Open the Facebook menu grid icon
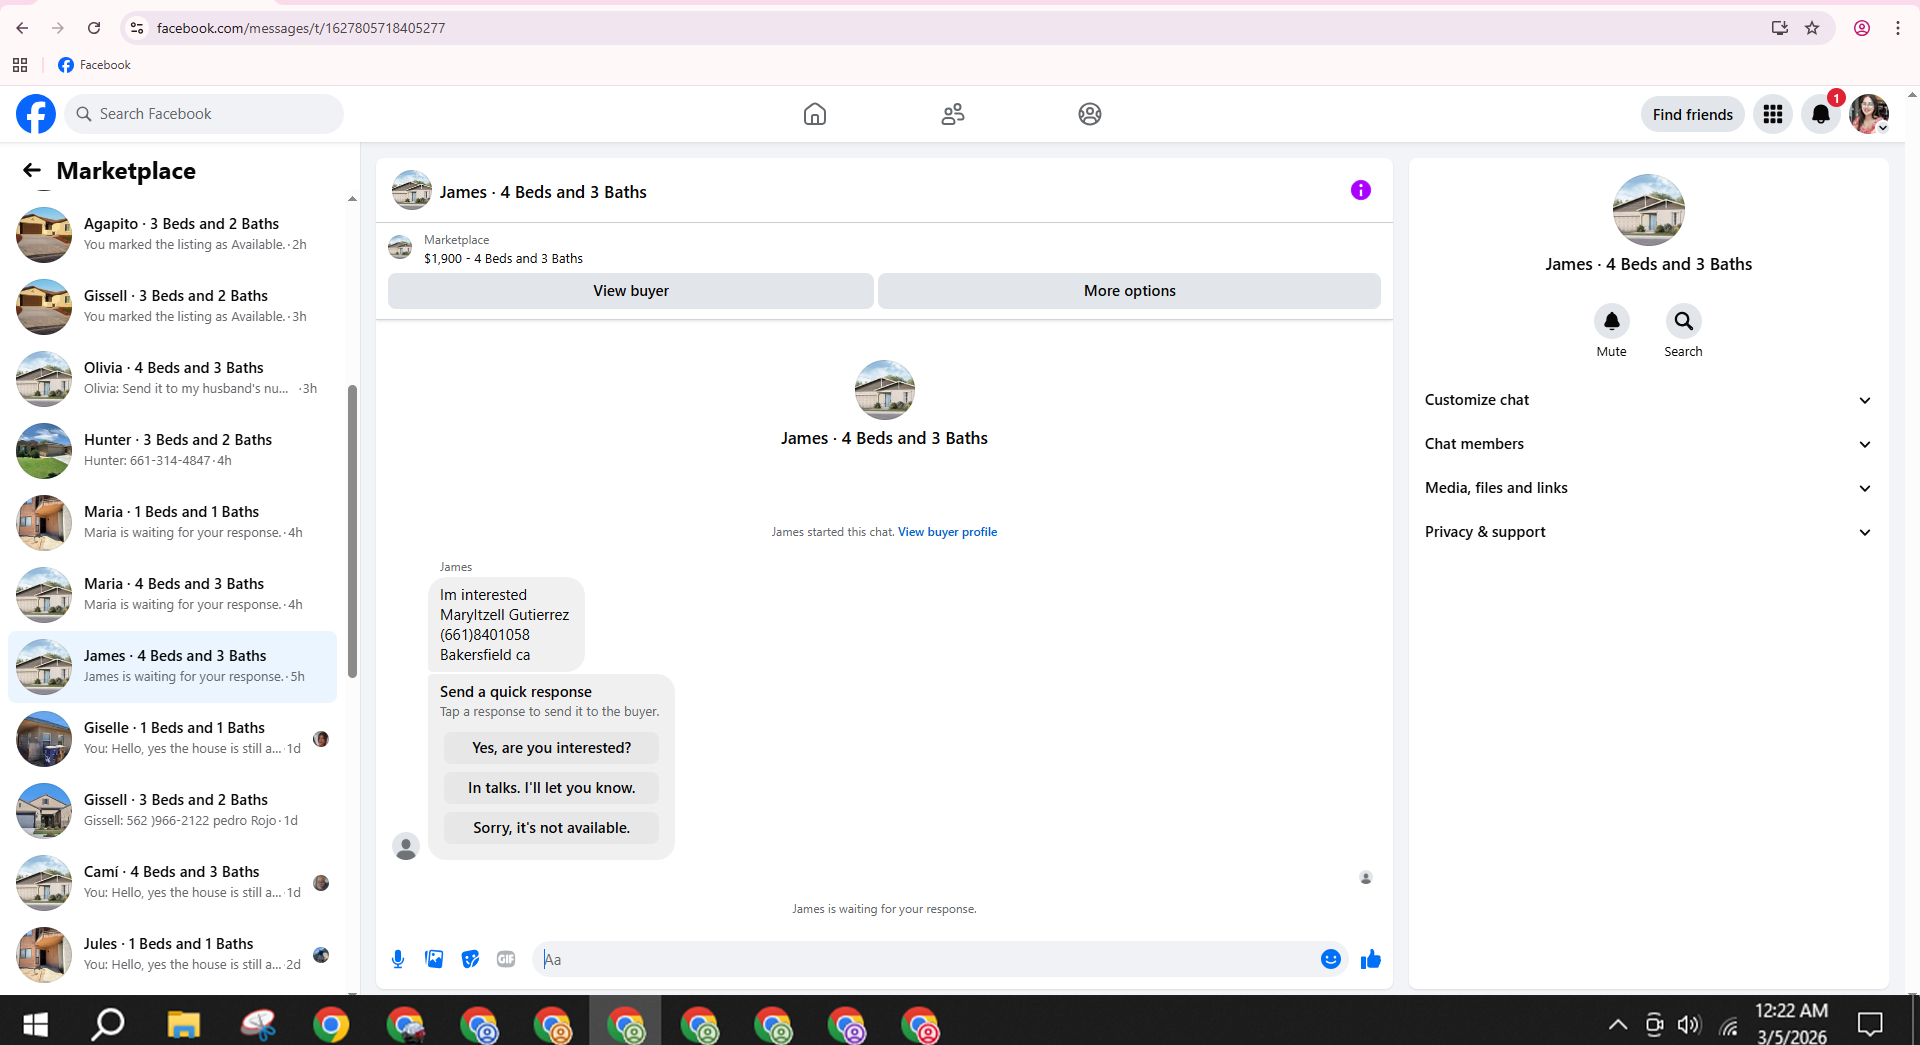This screenshot has height=1045, width=1920. click(x=1773, y=114)
